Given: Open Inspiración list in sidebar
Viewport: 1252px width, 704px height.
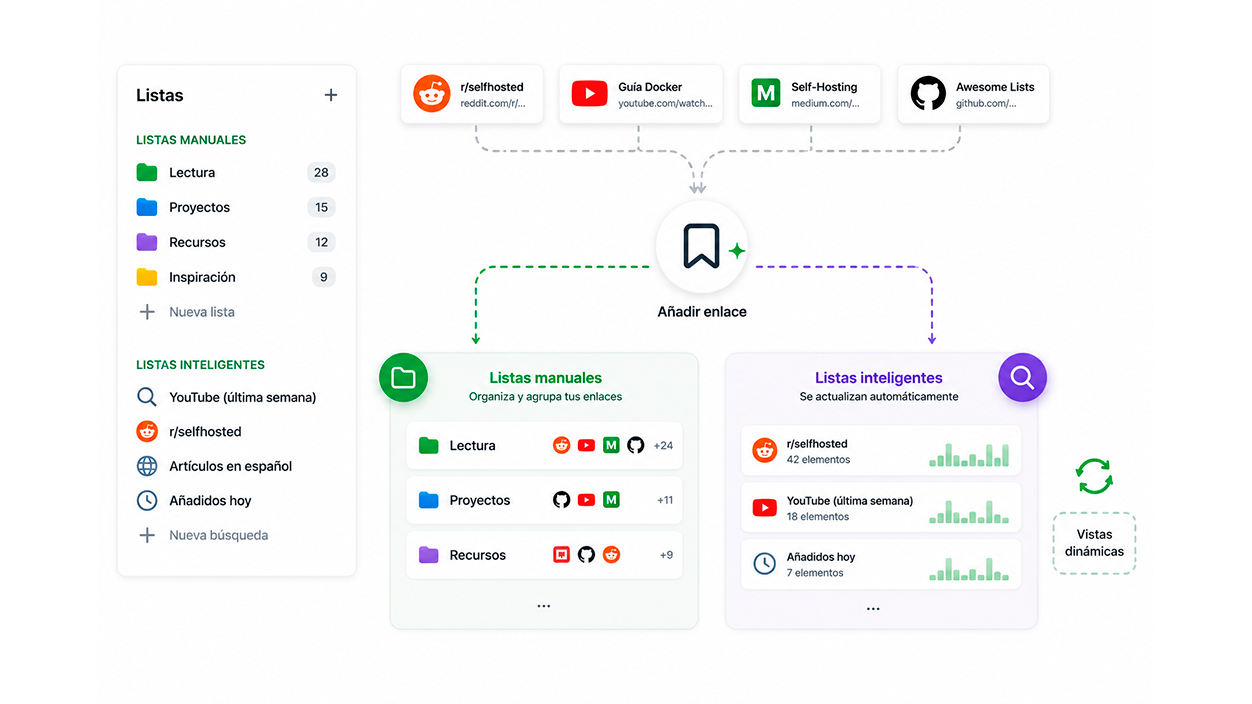Looking at the screenshot, I should pos(236,277).
